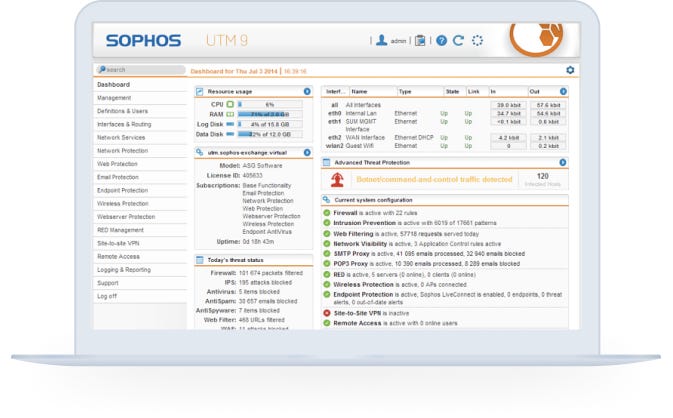This screenshot has height=418, width=673.
Task: Open Endpoint Protection in sidebar
Action: click(x=140, y=191)
